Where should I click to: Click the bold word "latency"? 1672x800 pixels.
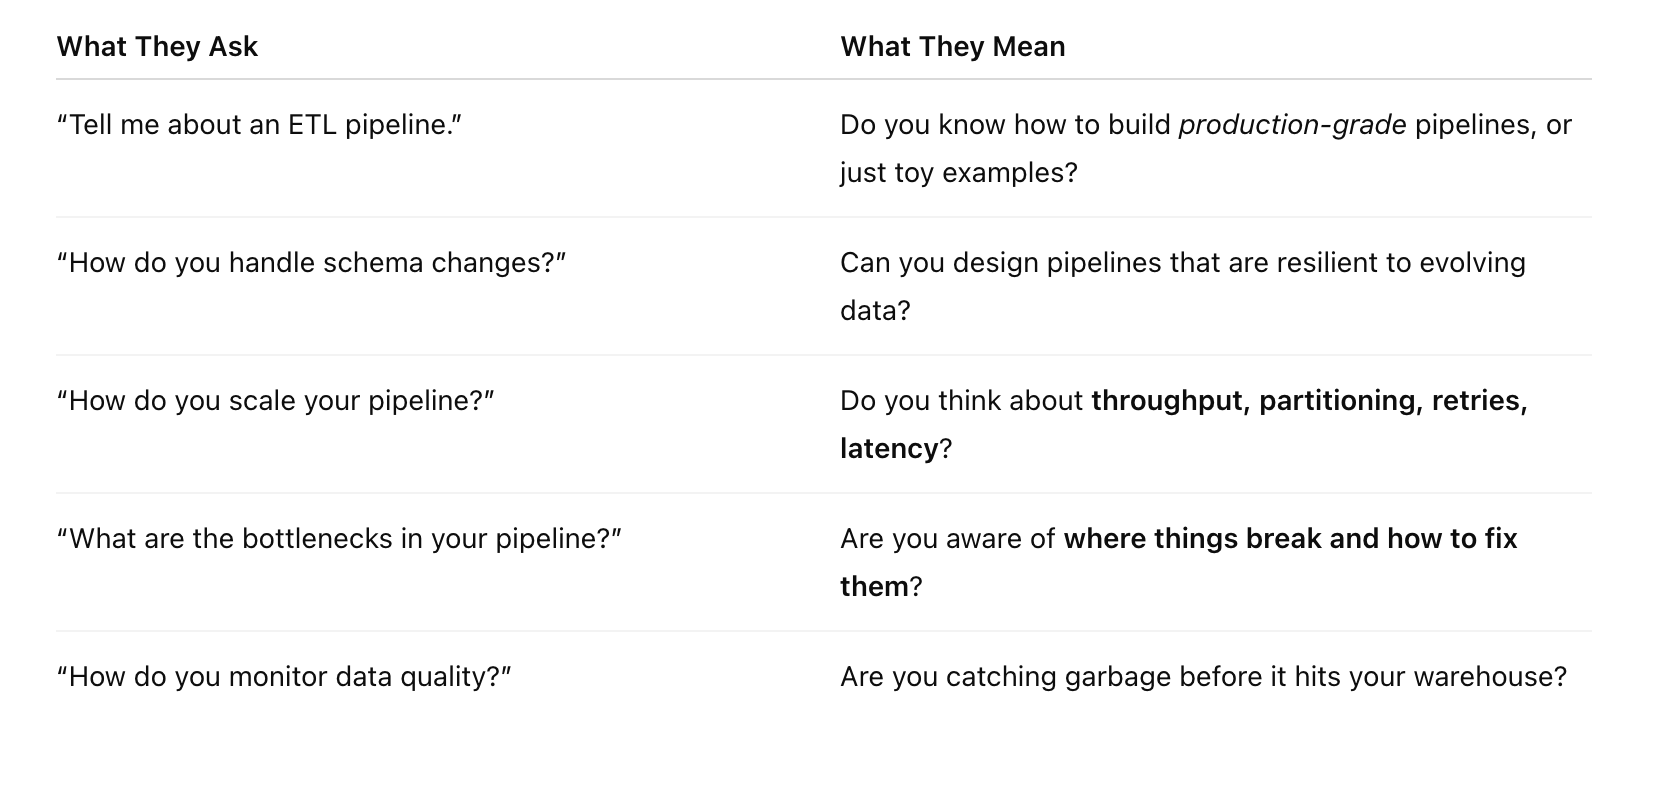(x=888, y=449)
